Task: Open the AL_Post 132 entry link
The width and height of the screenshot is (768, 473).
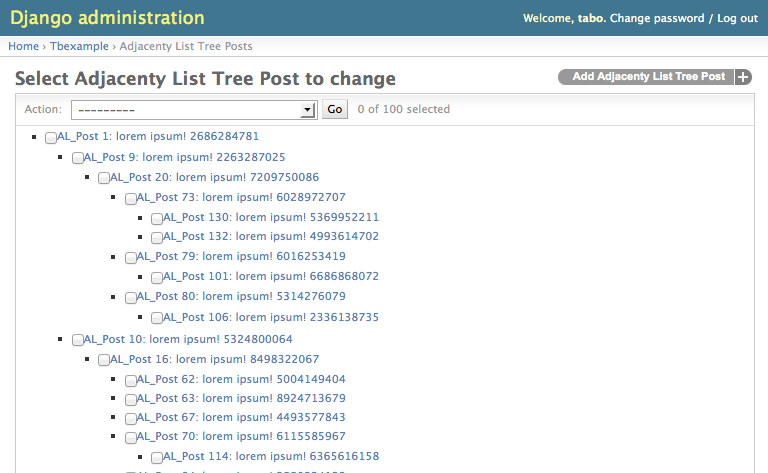Action: [x=271, y=237]
